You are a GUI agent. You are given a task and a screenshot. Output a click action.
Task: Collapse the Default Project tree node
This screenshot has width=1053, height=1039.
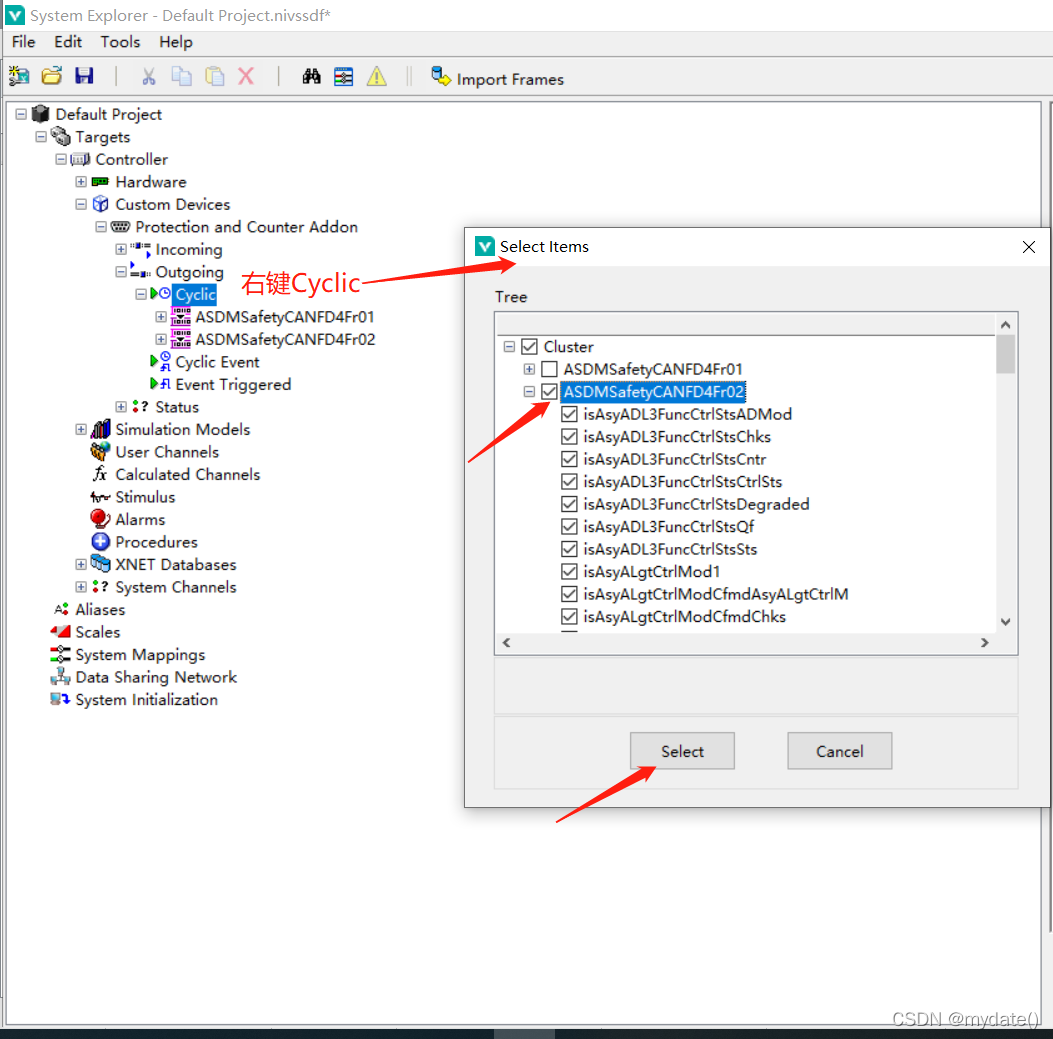21,114
